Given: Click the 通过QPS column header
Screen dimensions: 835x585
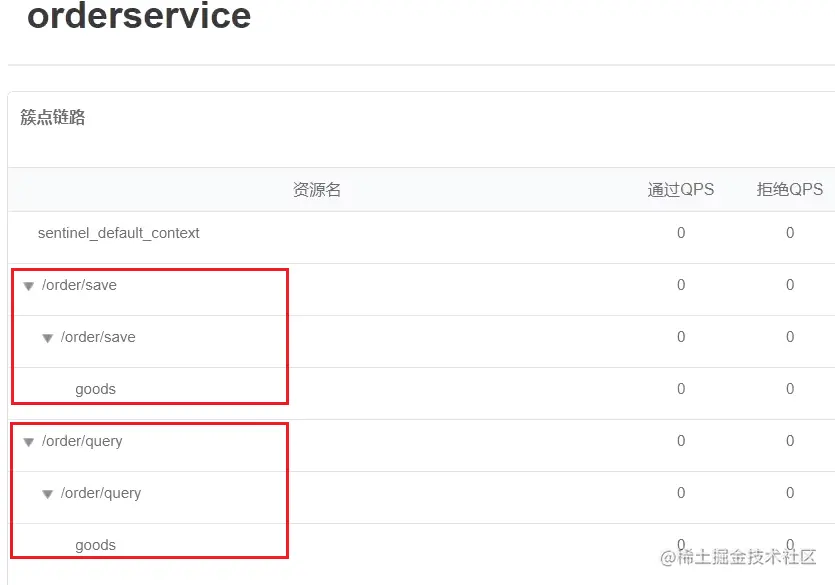Looking at the screenshot, I should [681, 189].
